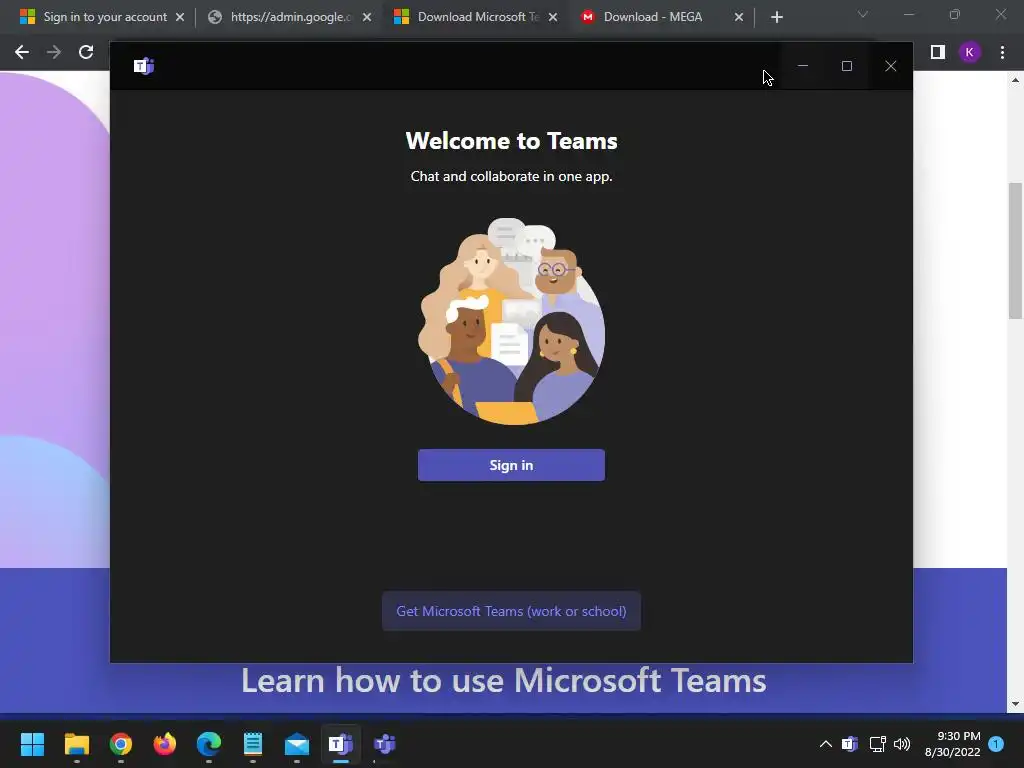Close the admin.google tab

point(367,17)
